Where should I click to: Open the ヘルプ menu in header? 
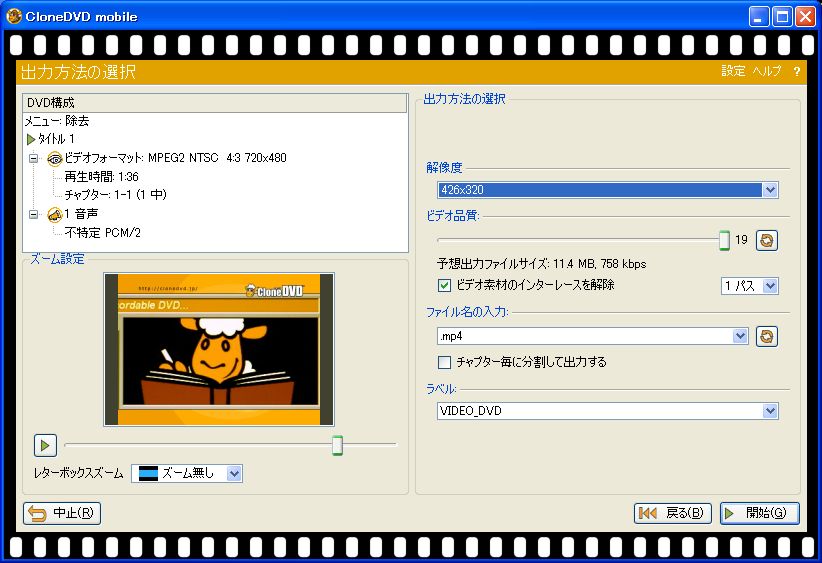tap(767, 71)
